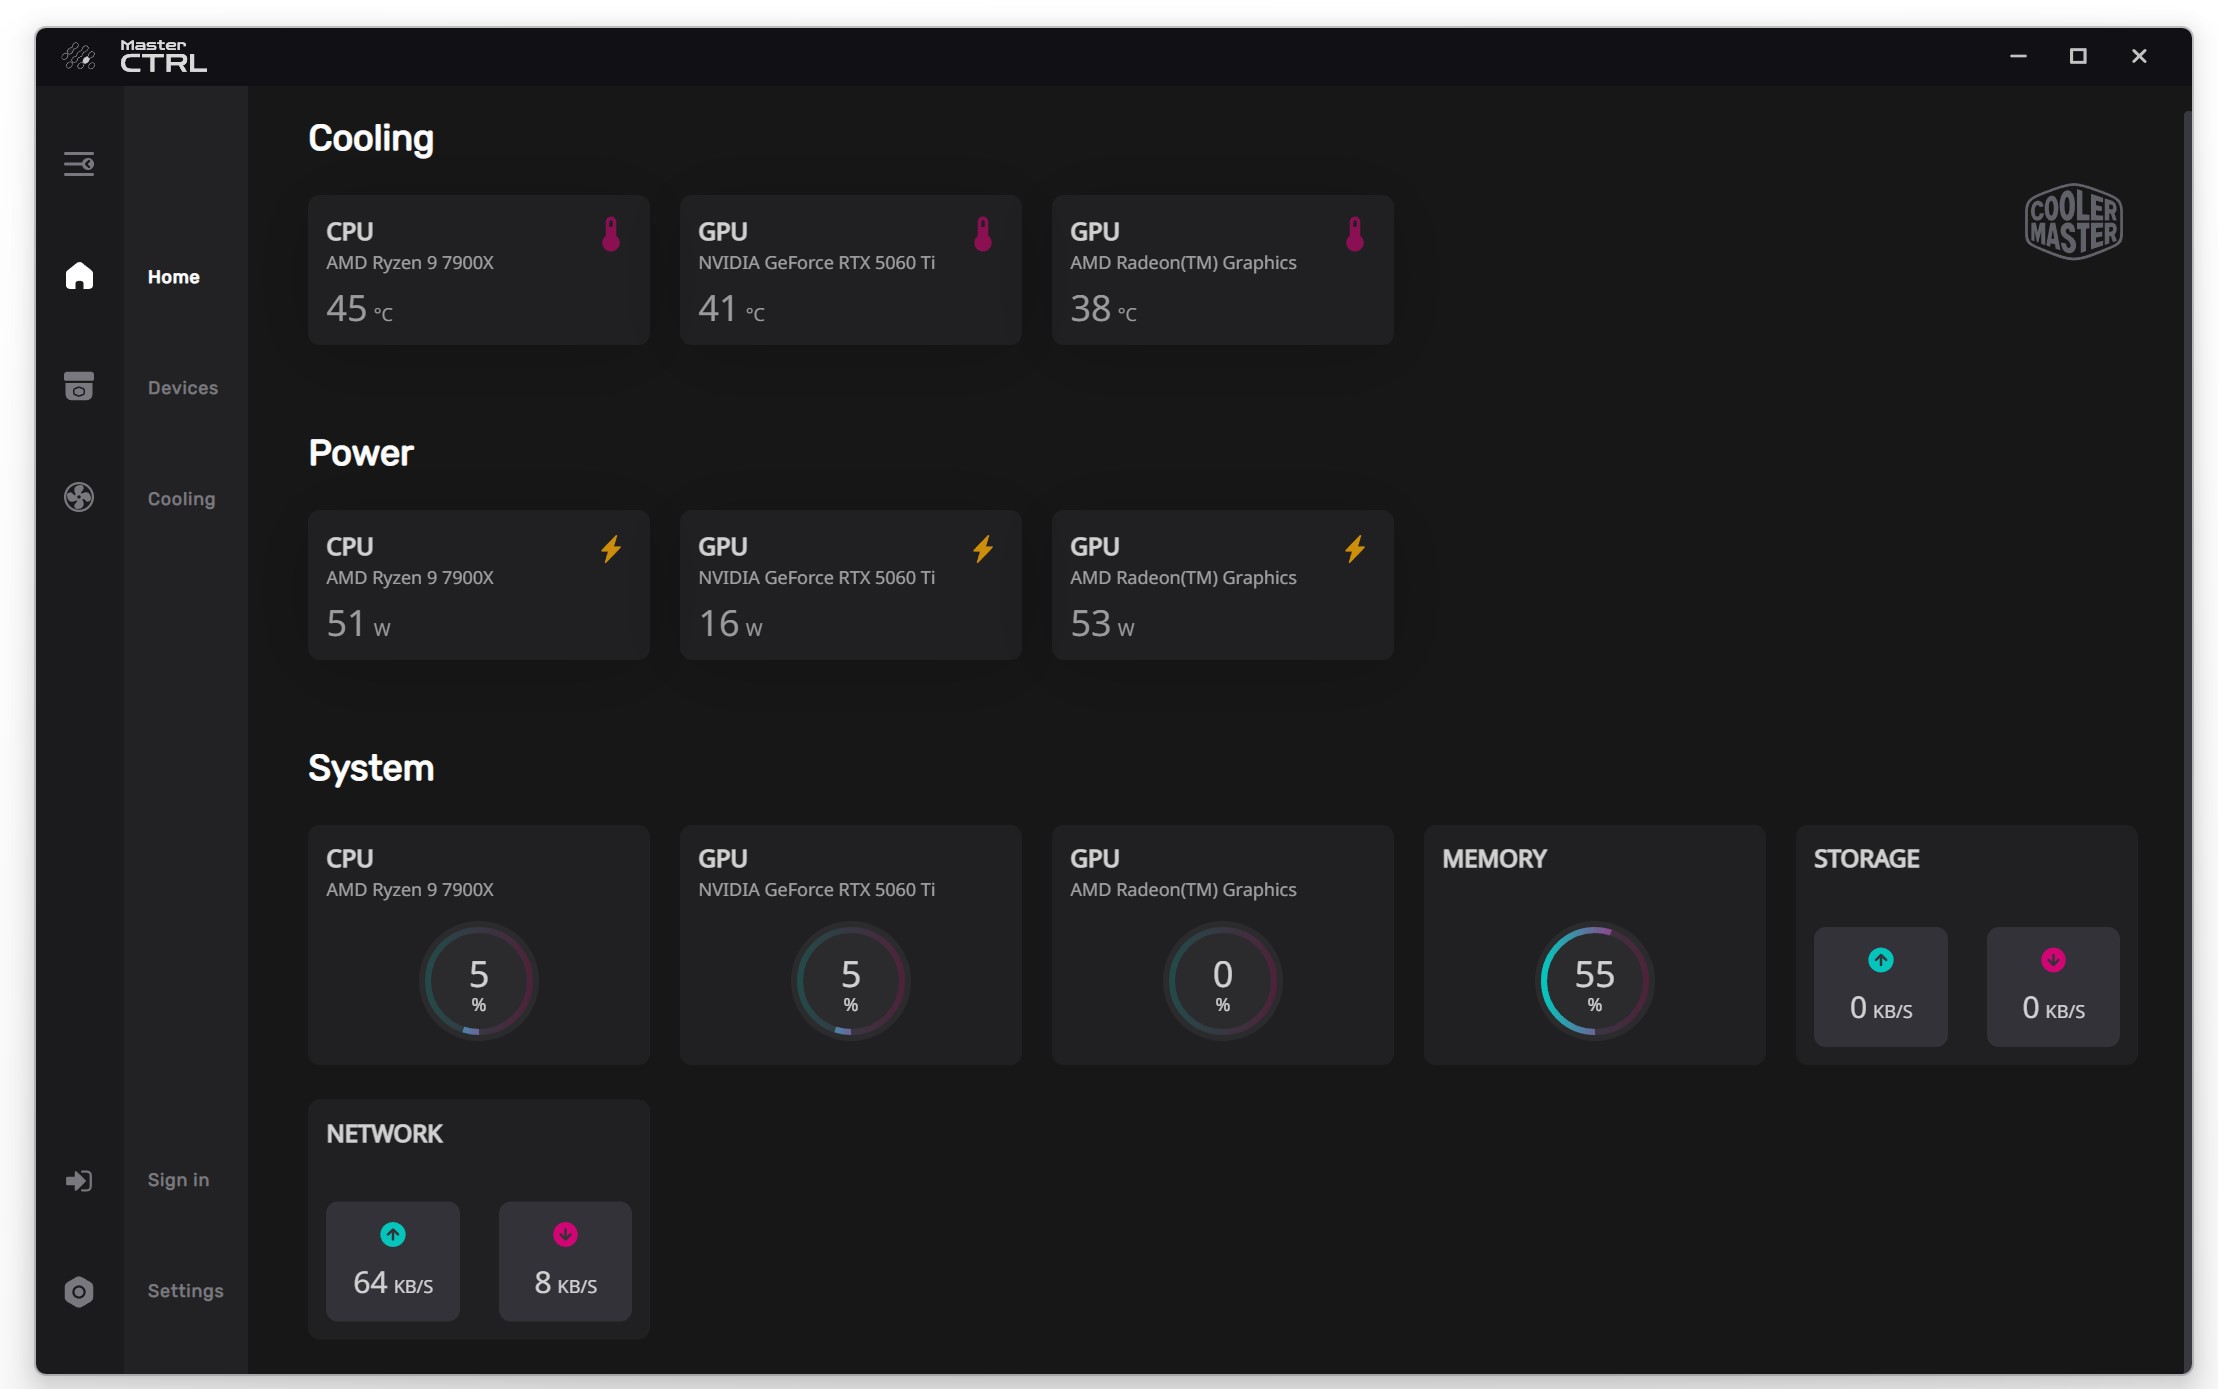Click the 64 KB/S network upload tile
Image resolution: width=2218 pixels, height=1389 pixels.
tap(393, 1261)
